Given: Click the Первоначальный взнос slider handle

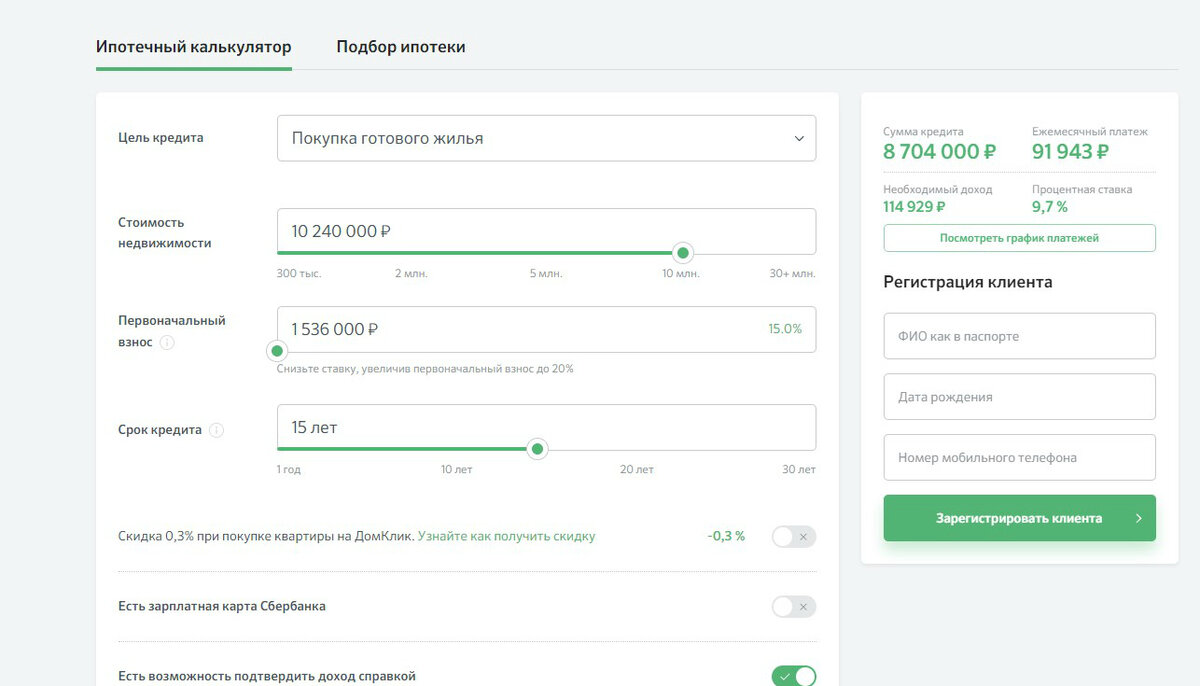Looking at the screenshot, I should click(277, 351).
